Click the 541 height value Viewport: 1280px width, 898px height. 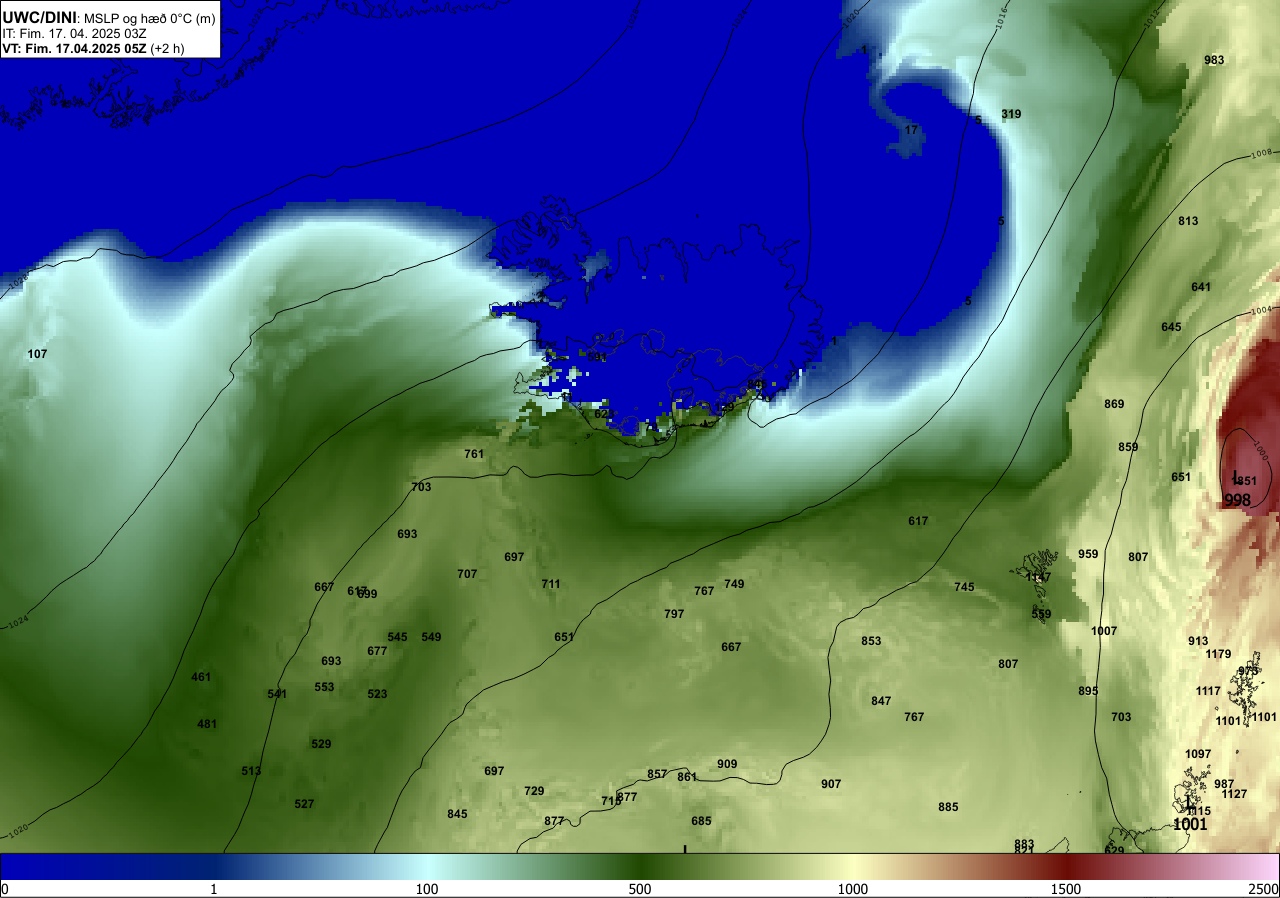pyautogui.click(x=277, y=694)
